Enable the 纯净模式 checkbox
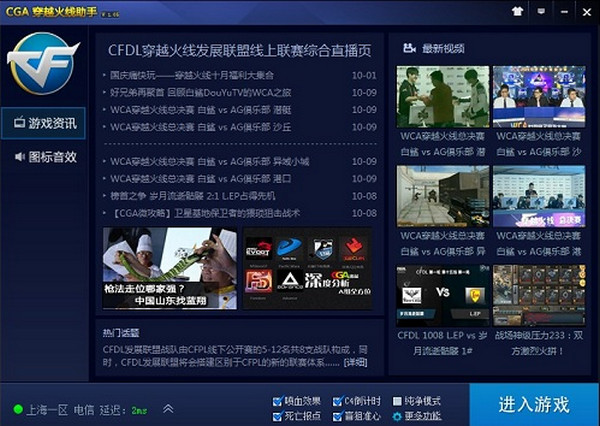Image resolution: width=600 pixels, height=426 pixels. click(397, 401)
